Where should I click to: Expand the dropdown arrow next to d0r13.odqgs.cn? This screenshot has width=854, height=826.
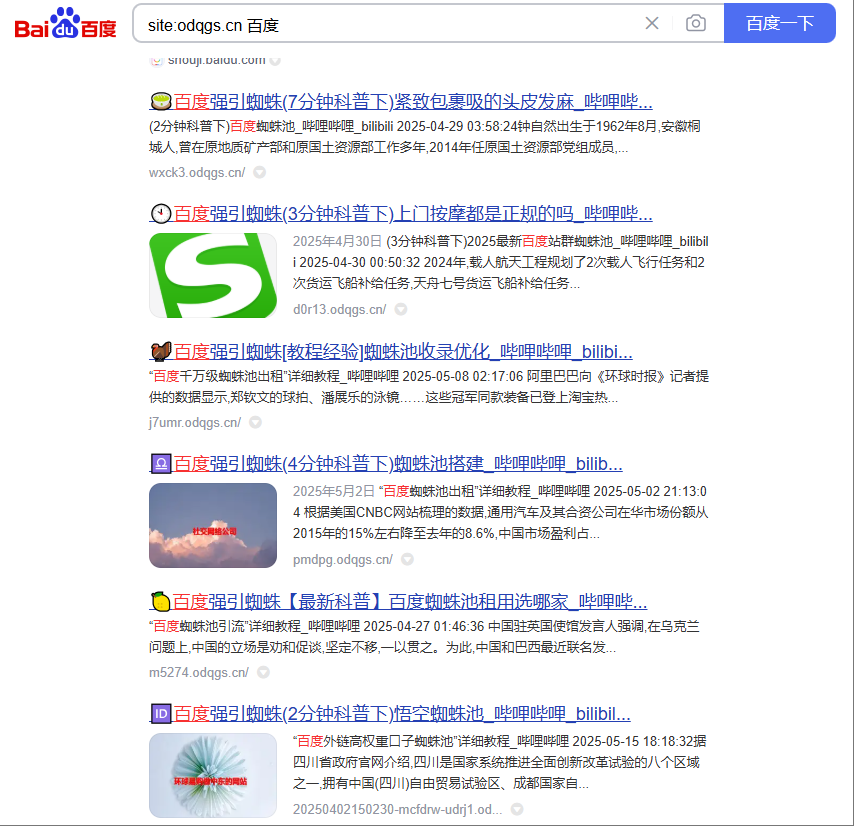(401, 309)
